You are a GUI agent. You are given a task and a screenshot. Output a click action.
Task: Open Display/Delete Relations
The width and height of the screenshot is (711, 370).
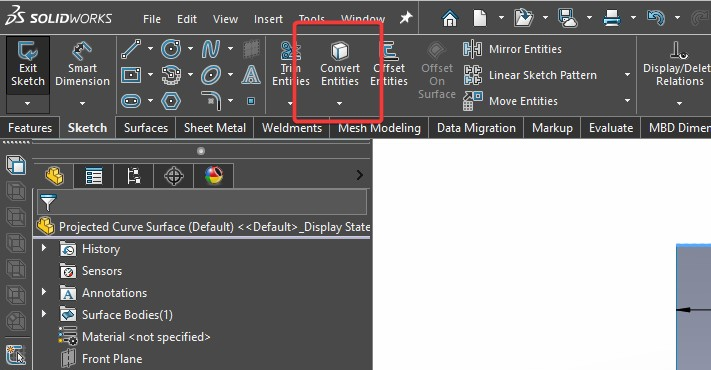(x=679, y=63)
